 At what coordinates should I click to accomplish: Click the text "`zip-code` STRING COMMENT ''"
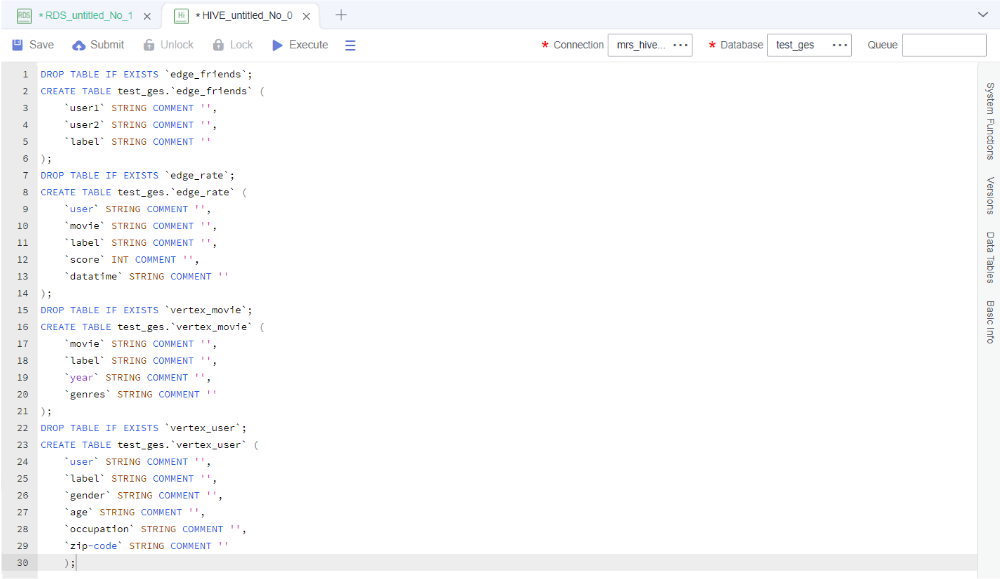(146, 546)
